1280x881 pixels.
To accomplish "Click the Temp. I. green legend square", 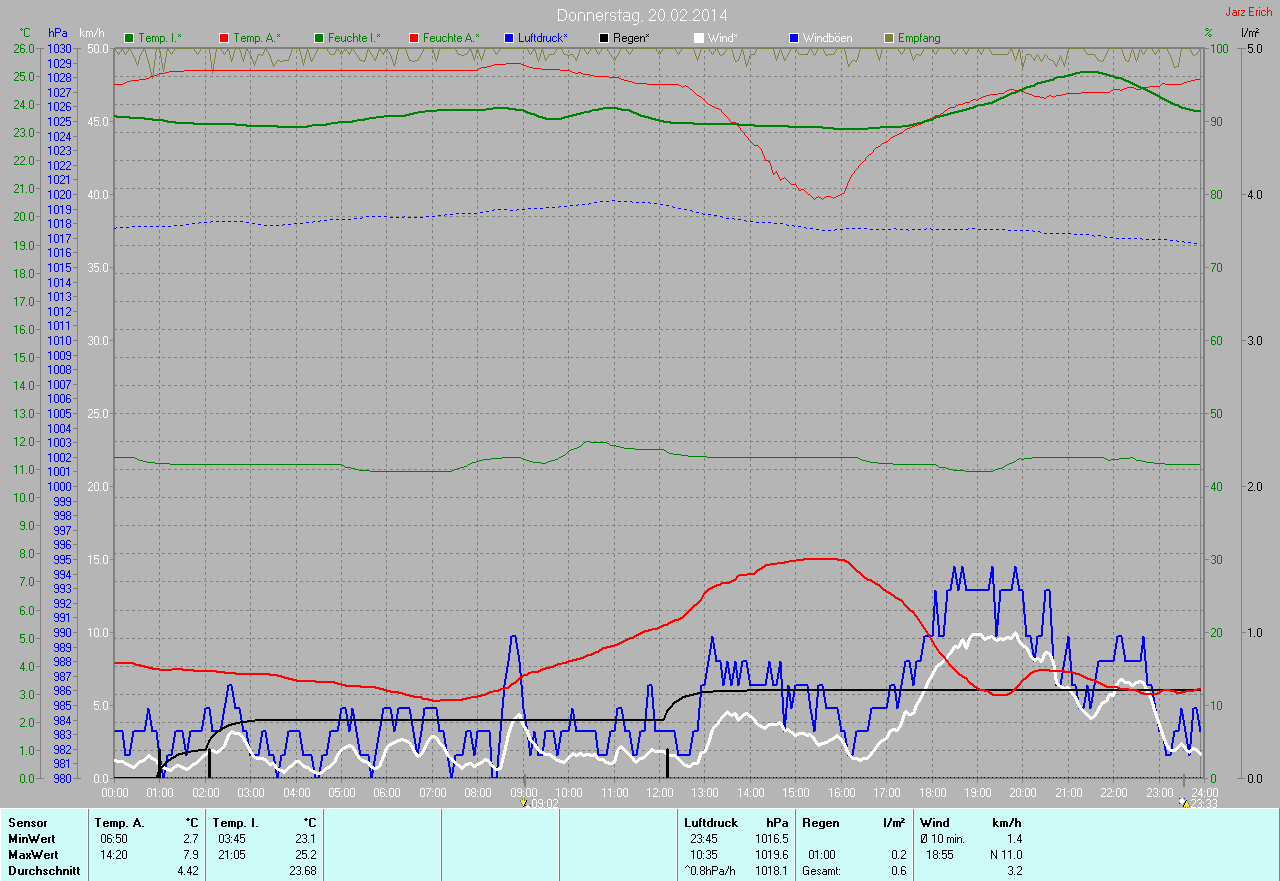I will pyautogui.click(x=129, y=38).
